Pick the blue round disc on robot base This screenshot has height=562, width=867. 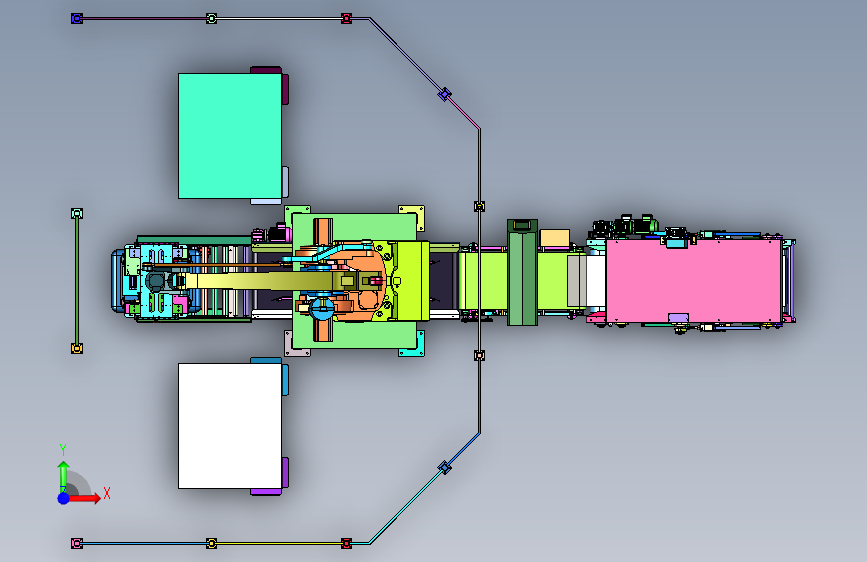[322, 309]
